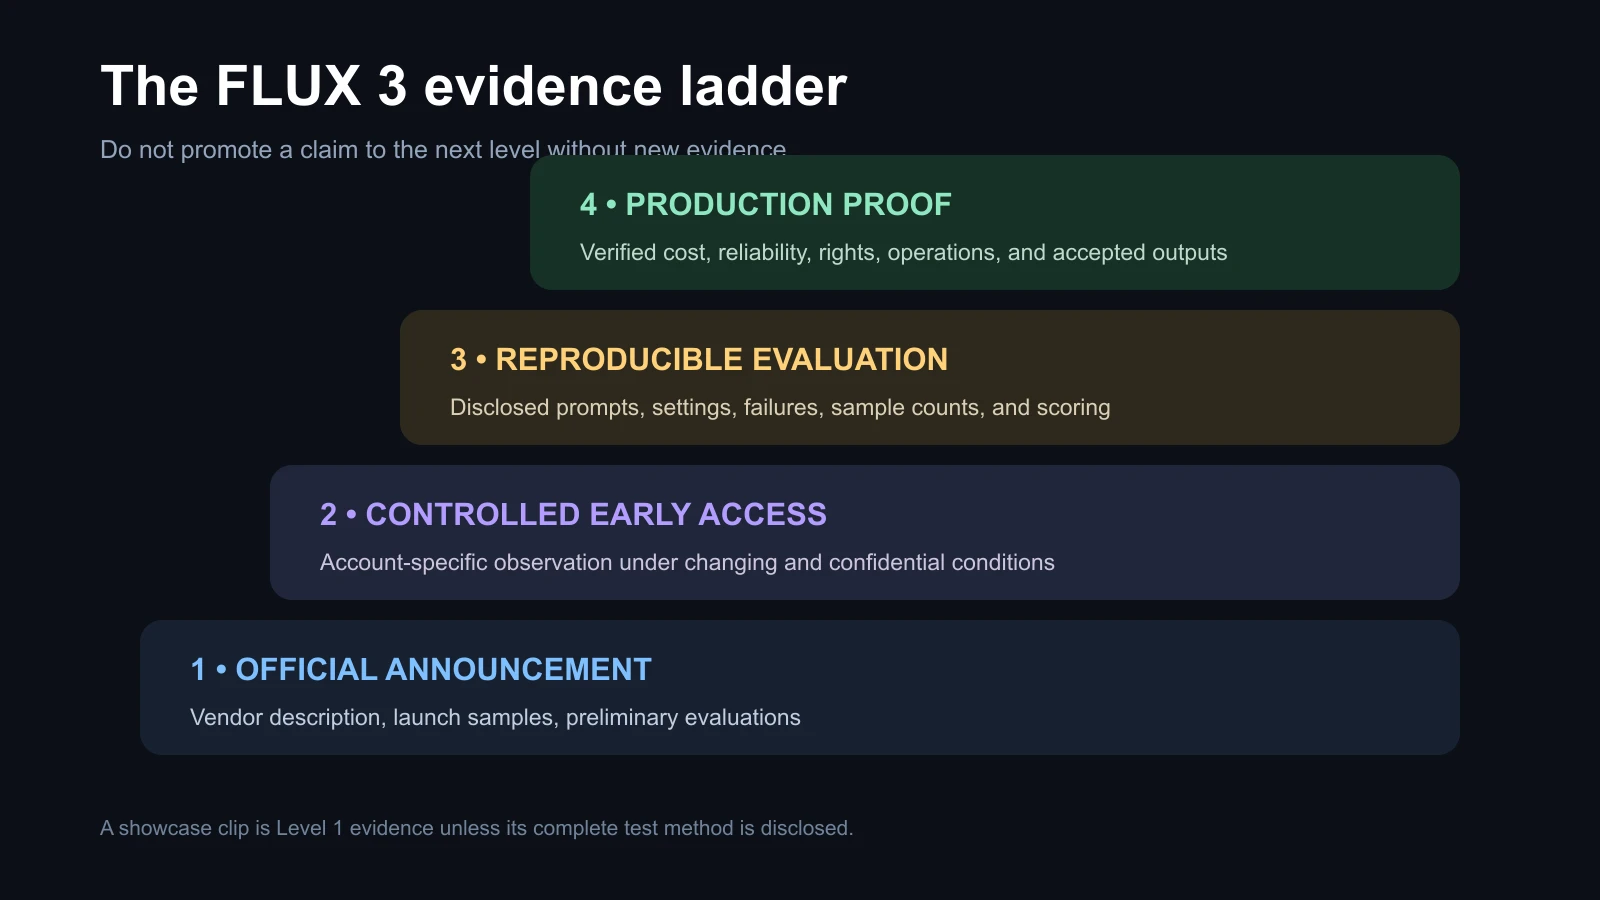This screenshot has height=900, width=1600.
Task: Click the '4 • PRODUCTION PROOF' heading
Action: tap(765, 204)
